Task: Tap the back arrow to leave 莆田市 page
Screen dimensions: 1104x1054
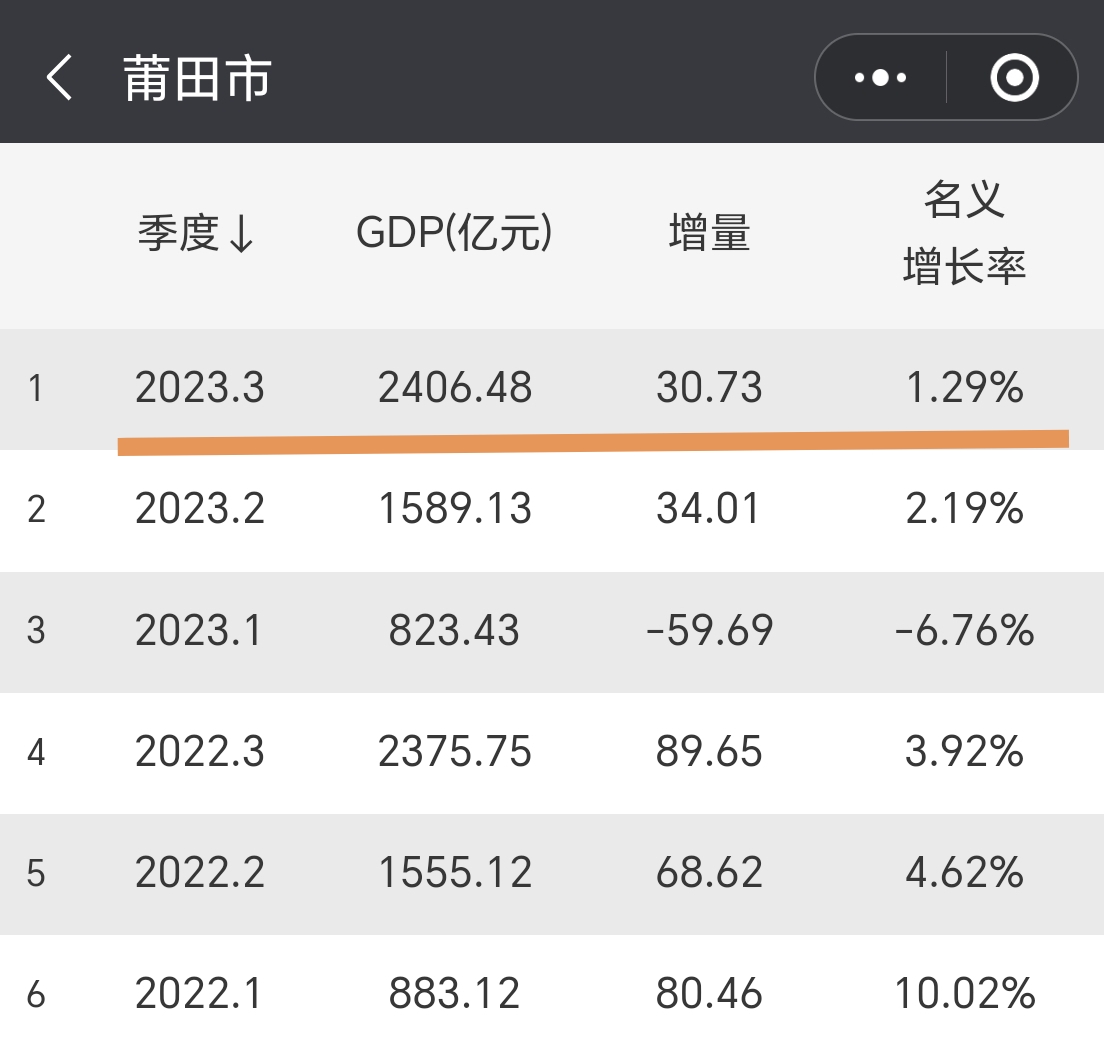Action: coord(57,76)
